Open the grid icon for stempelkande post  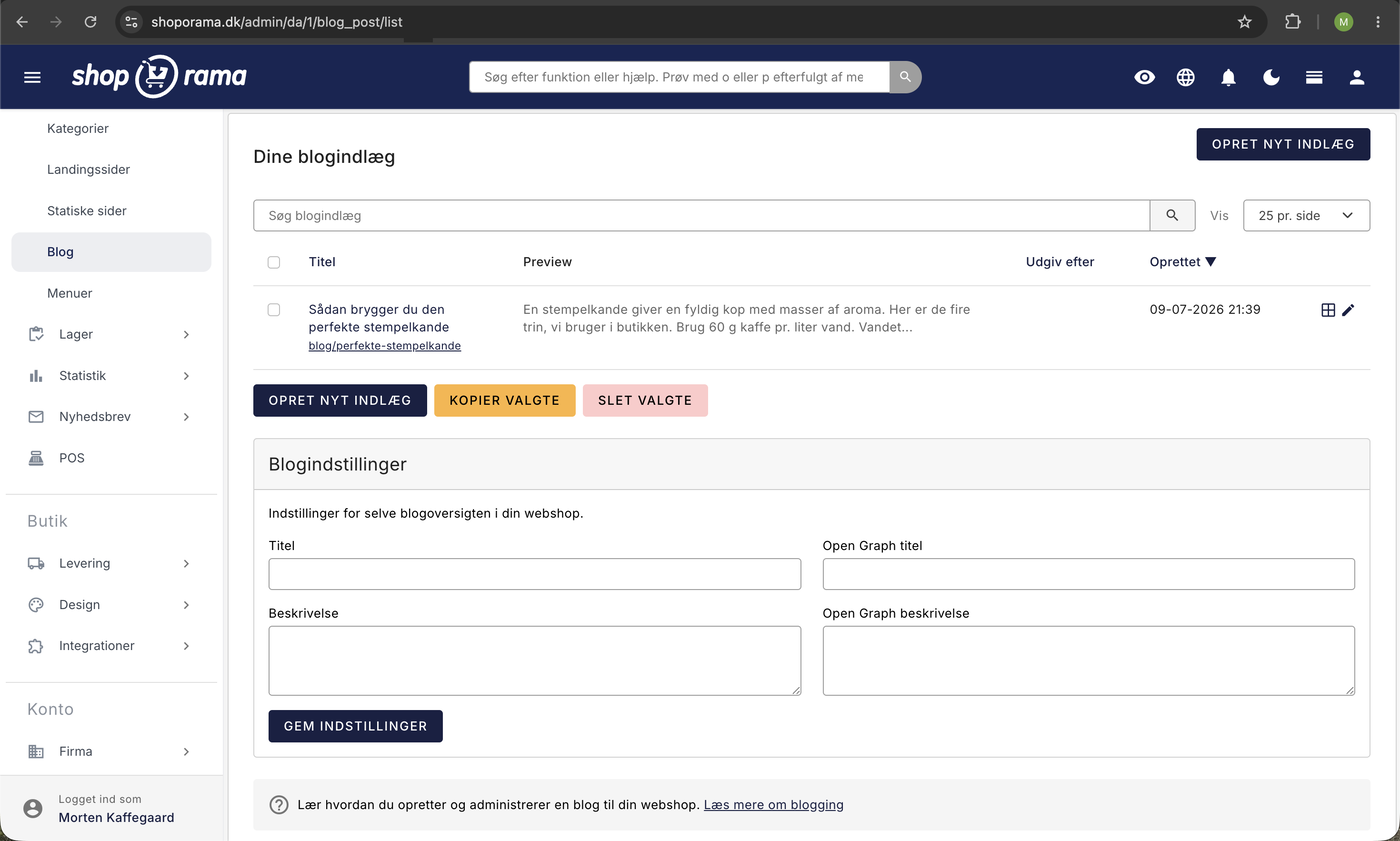click(1328, 310)
